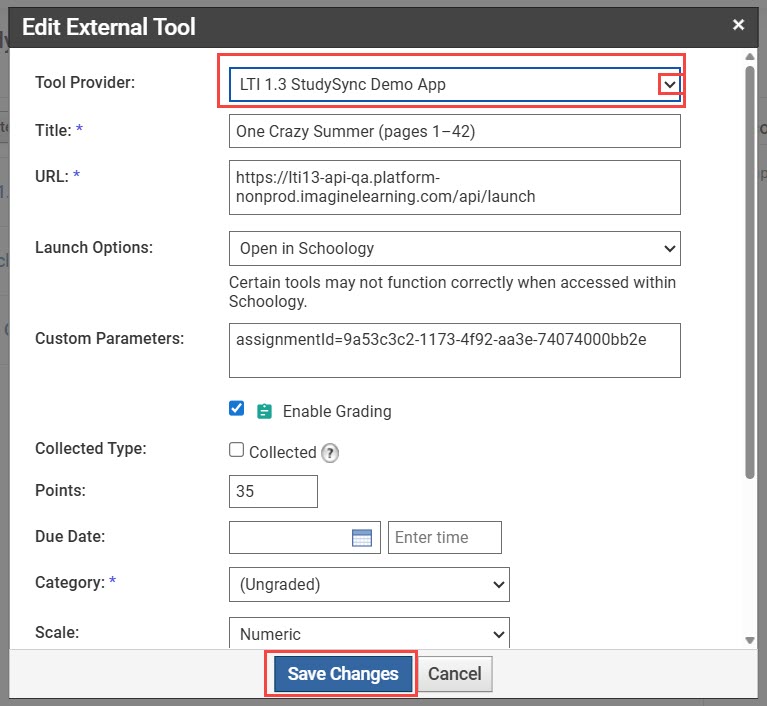
Task: Click the Tool Provider label
Action: click(x=85, y=82)
